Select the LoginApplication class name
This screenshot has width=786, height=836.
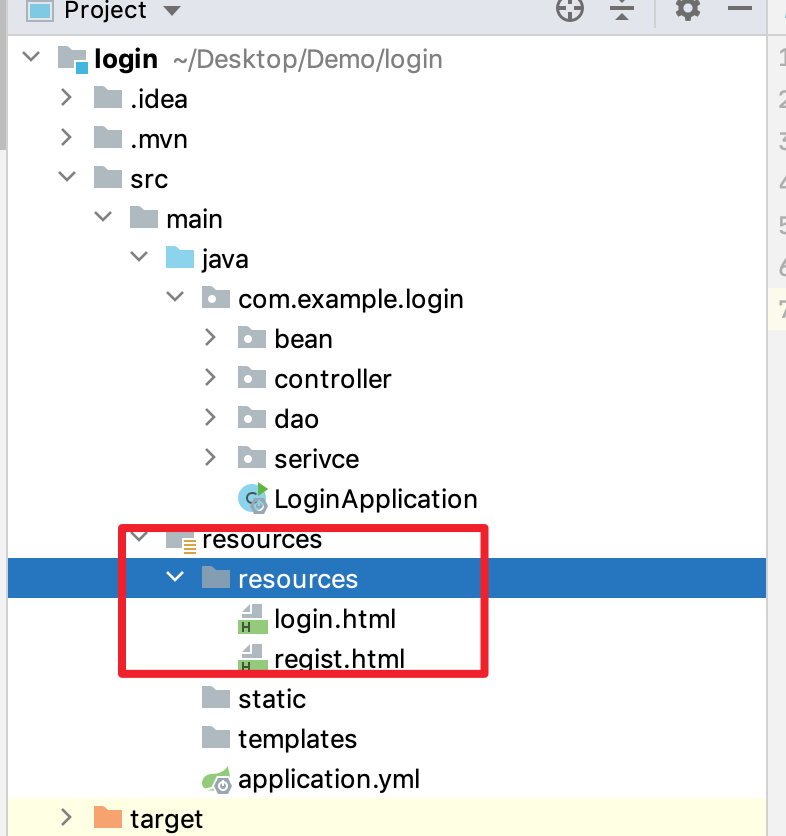376,500
